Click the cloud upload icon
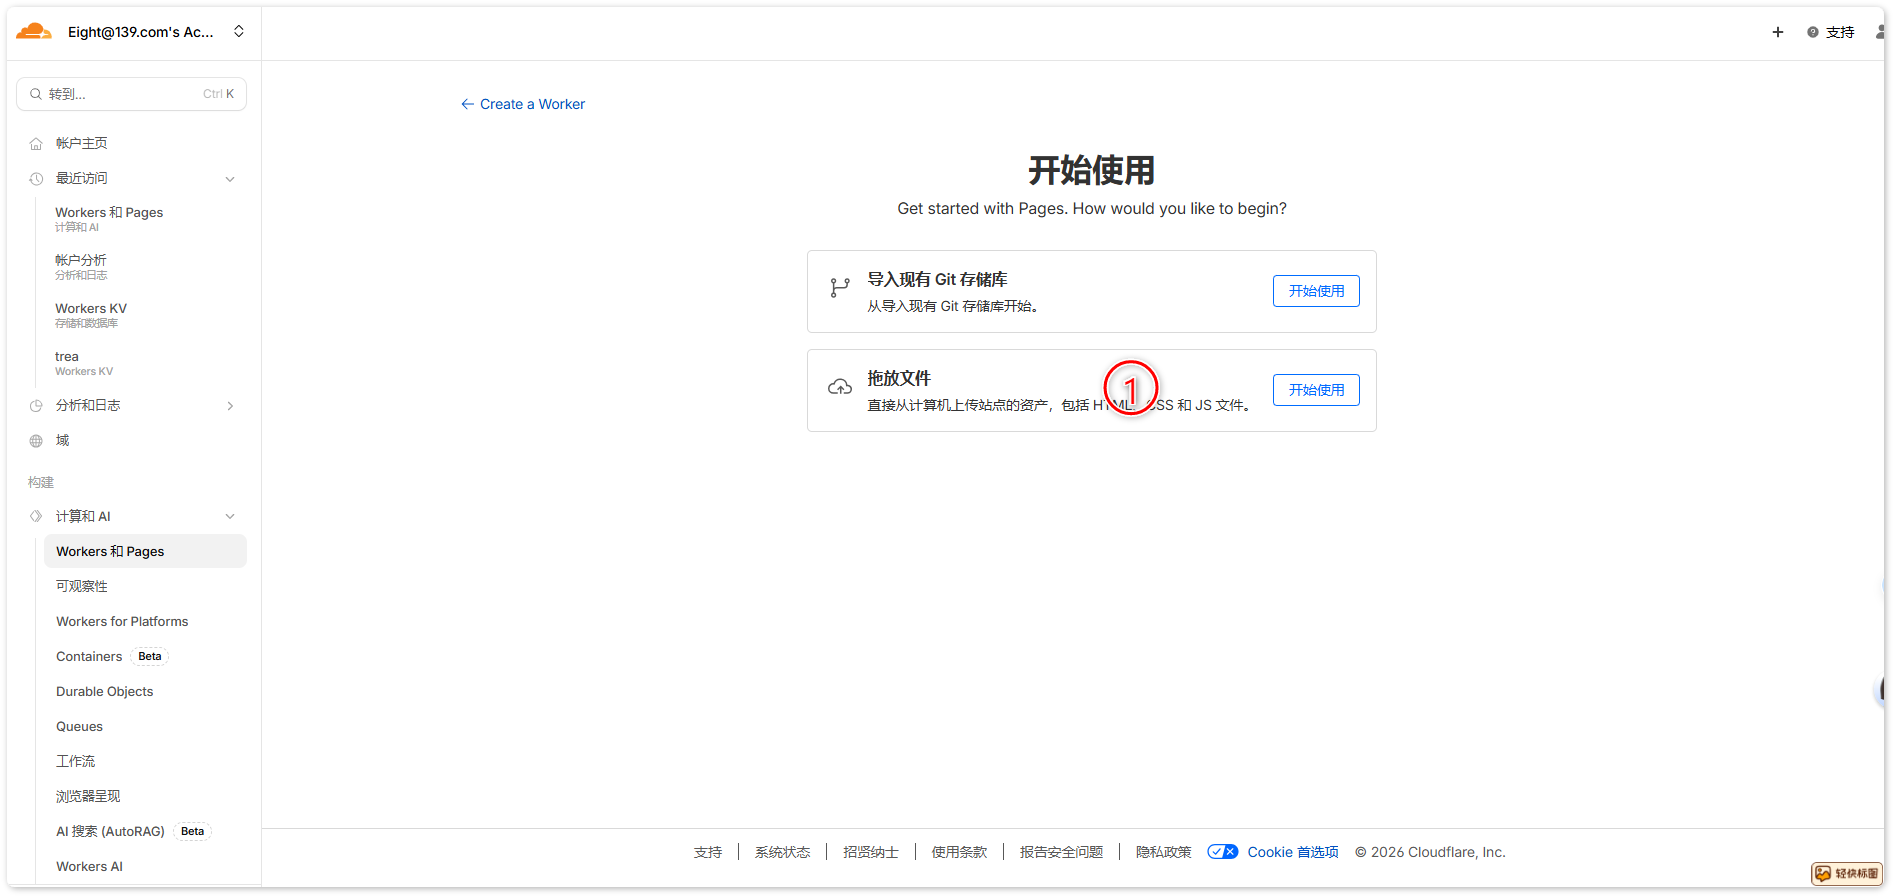Image resolution: width=1893 pixels, height=896 pixels. (x=840, y=387)
